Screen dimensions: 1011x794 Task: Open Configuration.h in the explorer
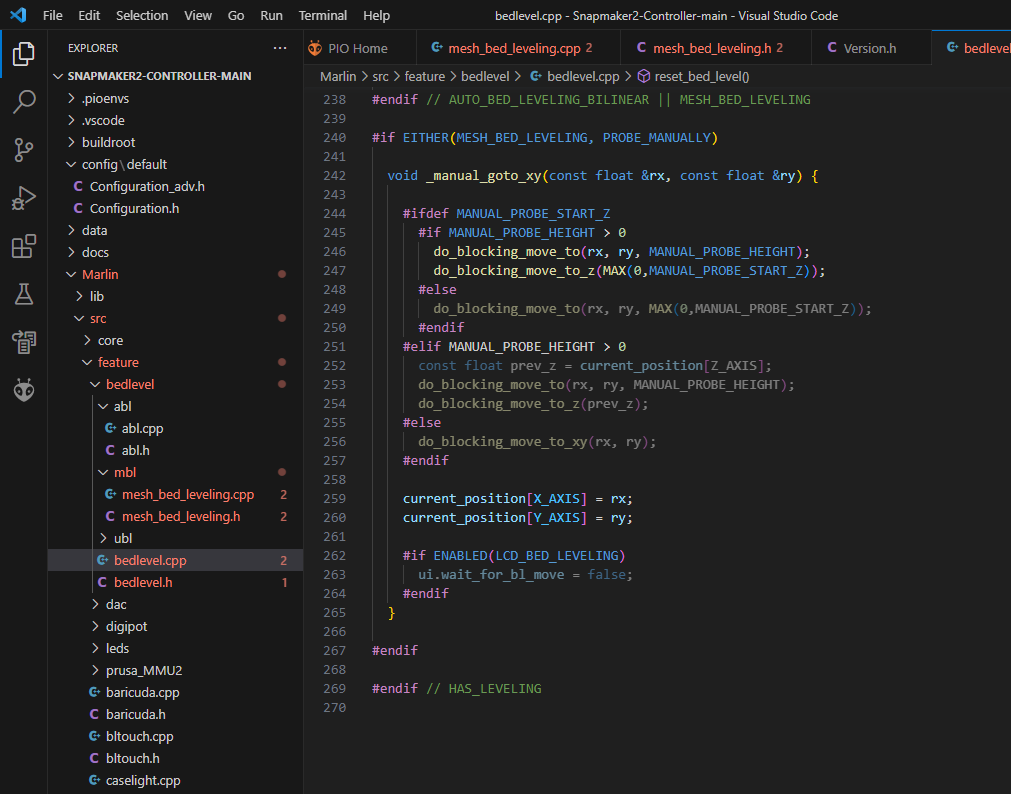pyautogui.click(x=175, y=208)
